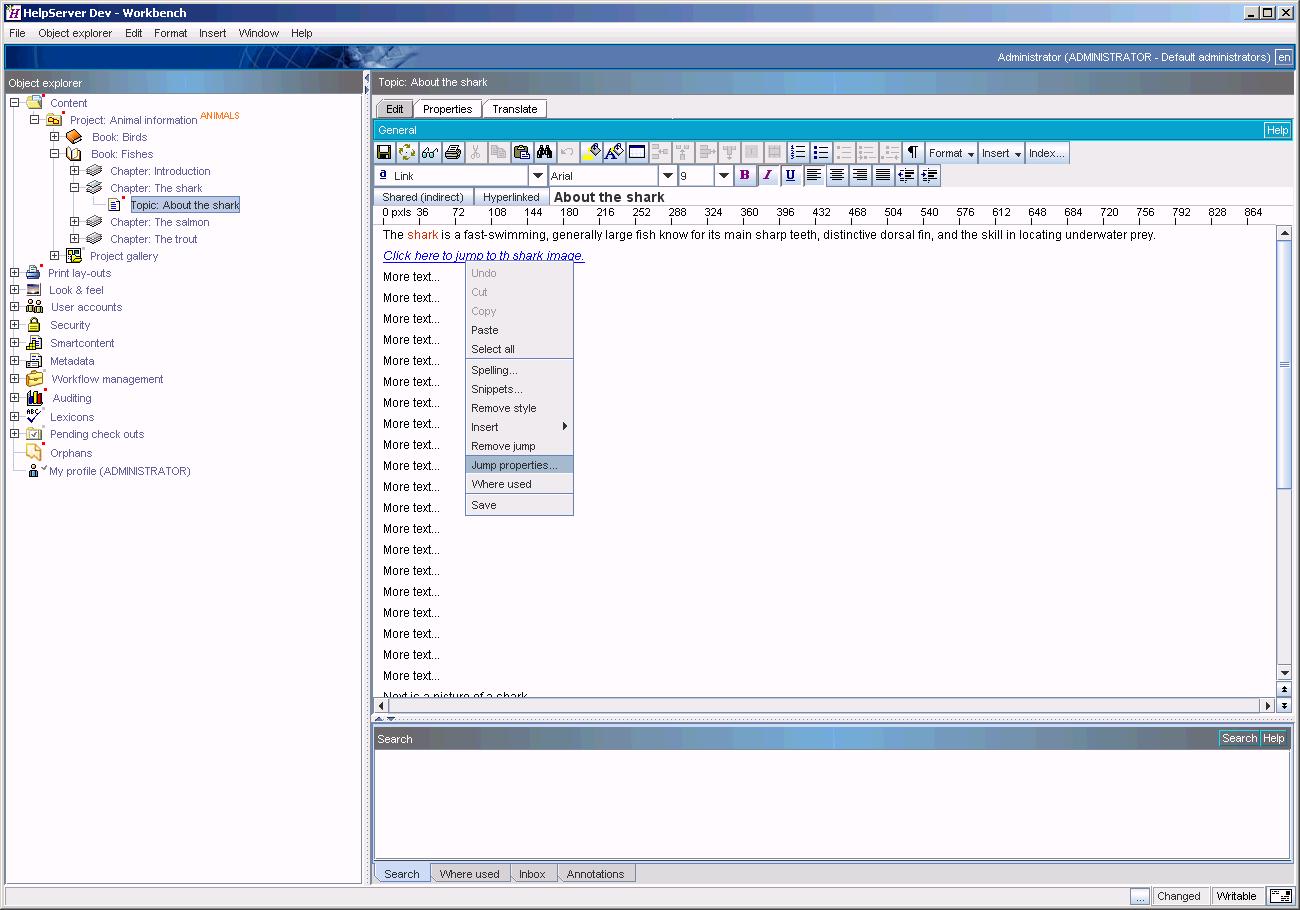
Task: Click the bulleted list toolbar icon
Action: coord(821,153)
